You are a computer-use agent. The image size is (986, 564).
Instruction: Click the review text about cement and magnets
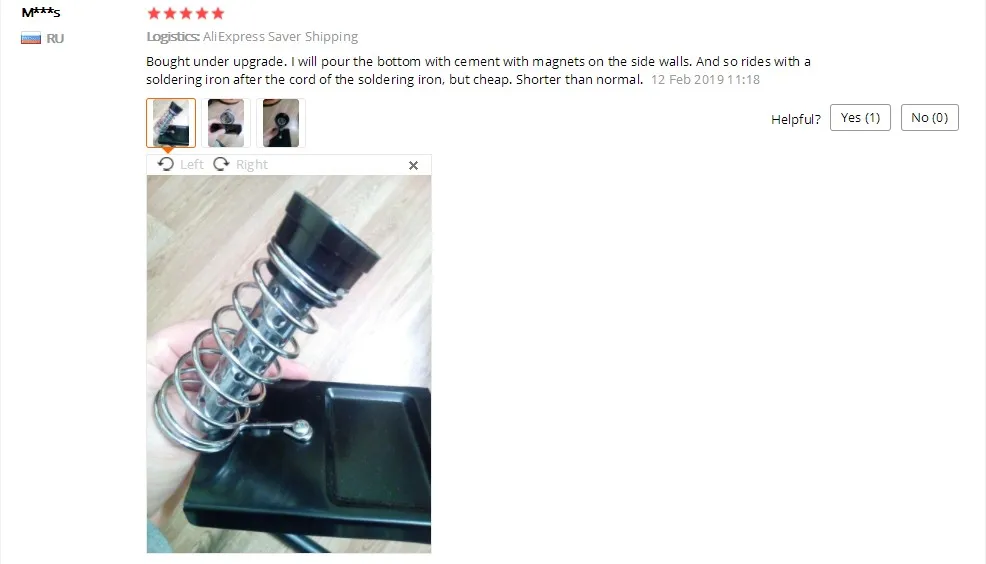(x=478, y=70)
